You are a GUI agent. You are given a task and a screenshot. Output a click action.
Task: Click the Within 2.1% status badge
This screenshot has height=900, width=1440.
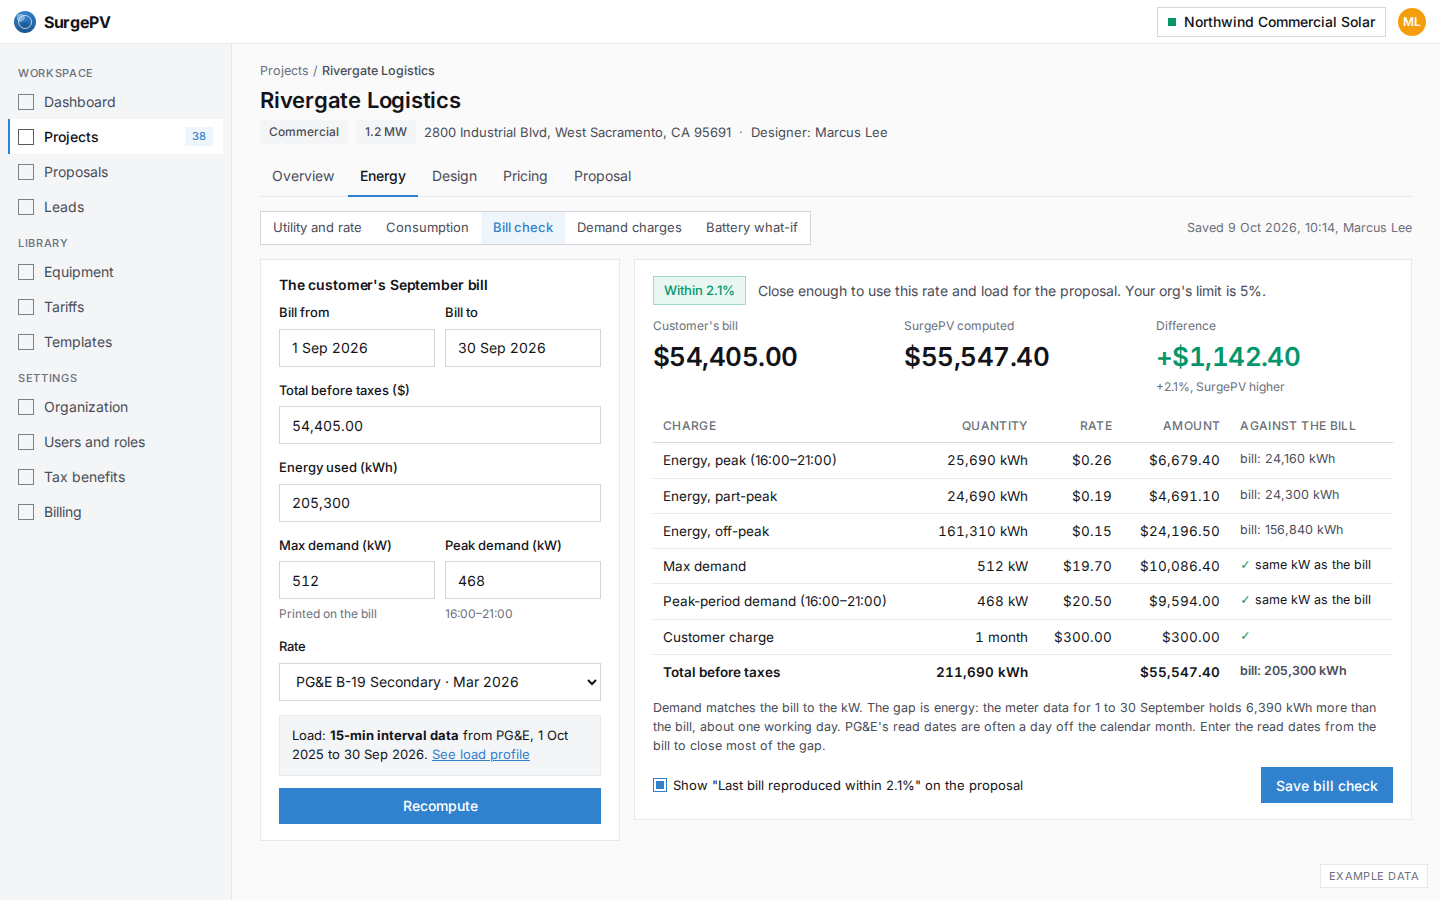(699, 291)
